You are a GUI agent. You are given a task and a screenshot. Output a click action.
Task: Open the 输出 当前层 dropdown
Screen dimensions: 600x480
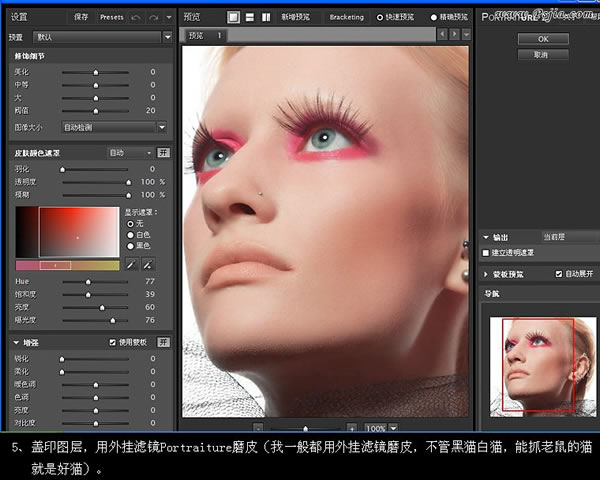click(x=570, y=237)
